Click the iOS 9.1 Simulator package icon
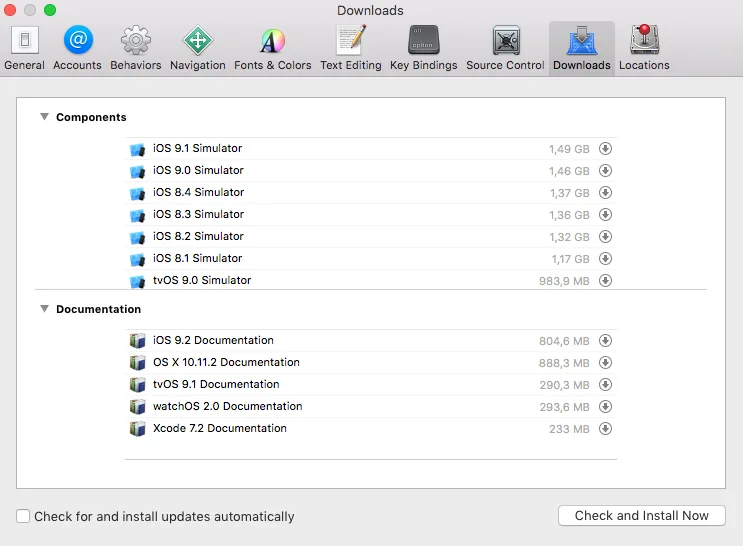Viewport: 743px width, 546px height. point(137,149)
